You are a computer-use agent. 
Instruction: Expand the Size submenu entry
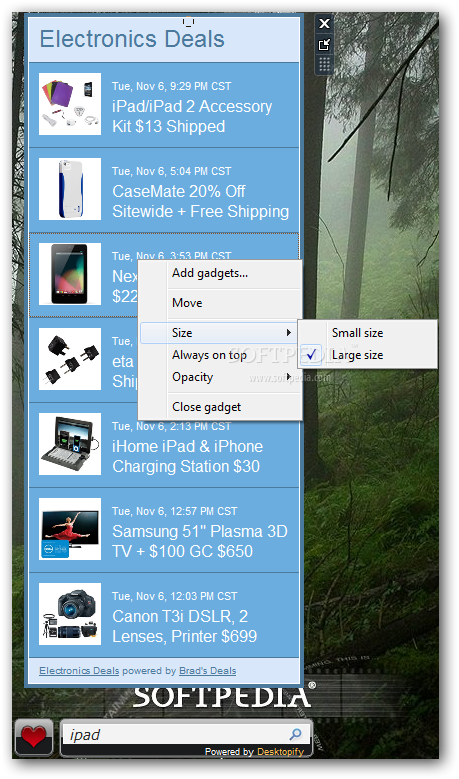click(220, 333)
